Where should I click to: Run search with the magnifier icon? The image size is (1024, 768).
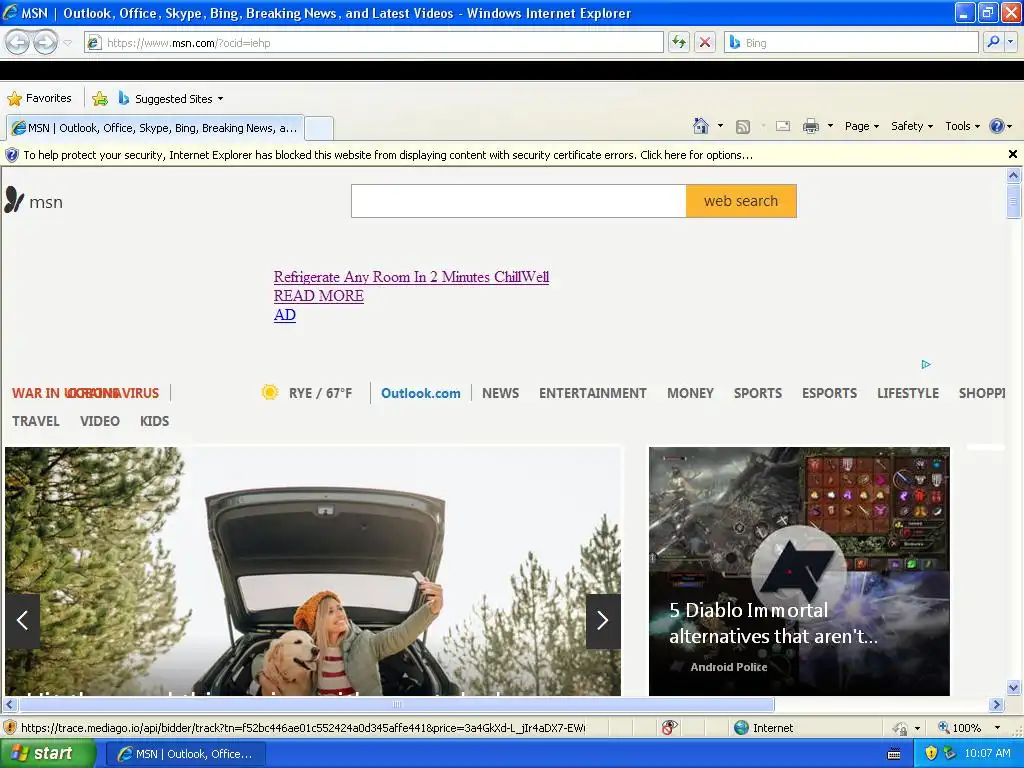click(x=993, y=42)
